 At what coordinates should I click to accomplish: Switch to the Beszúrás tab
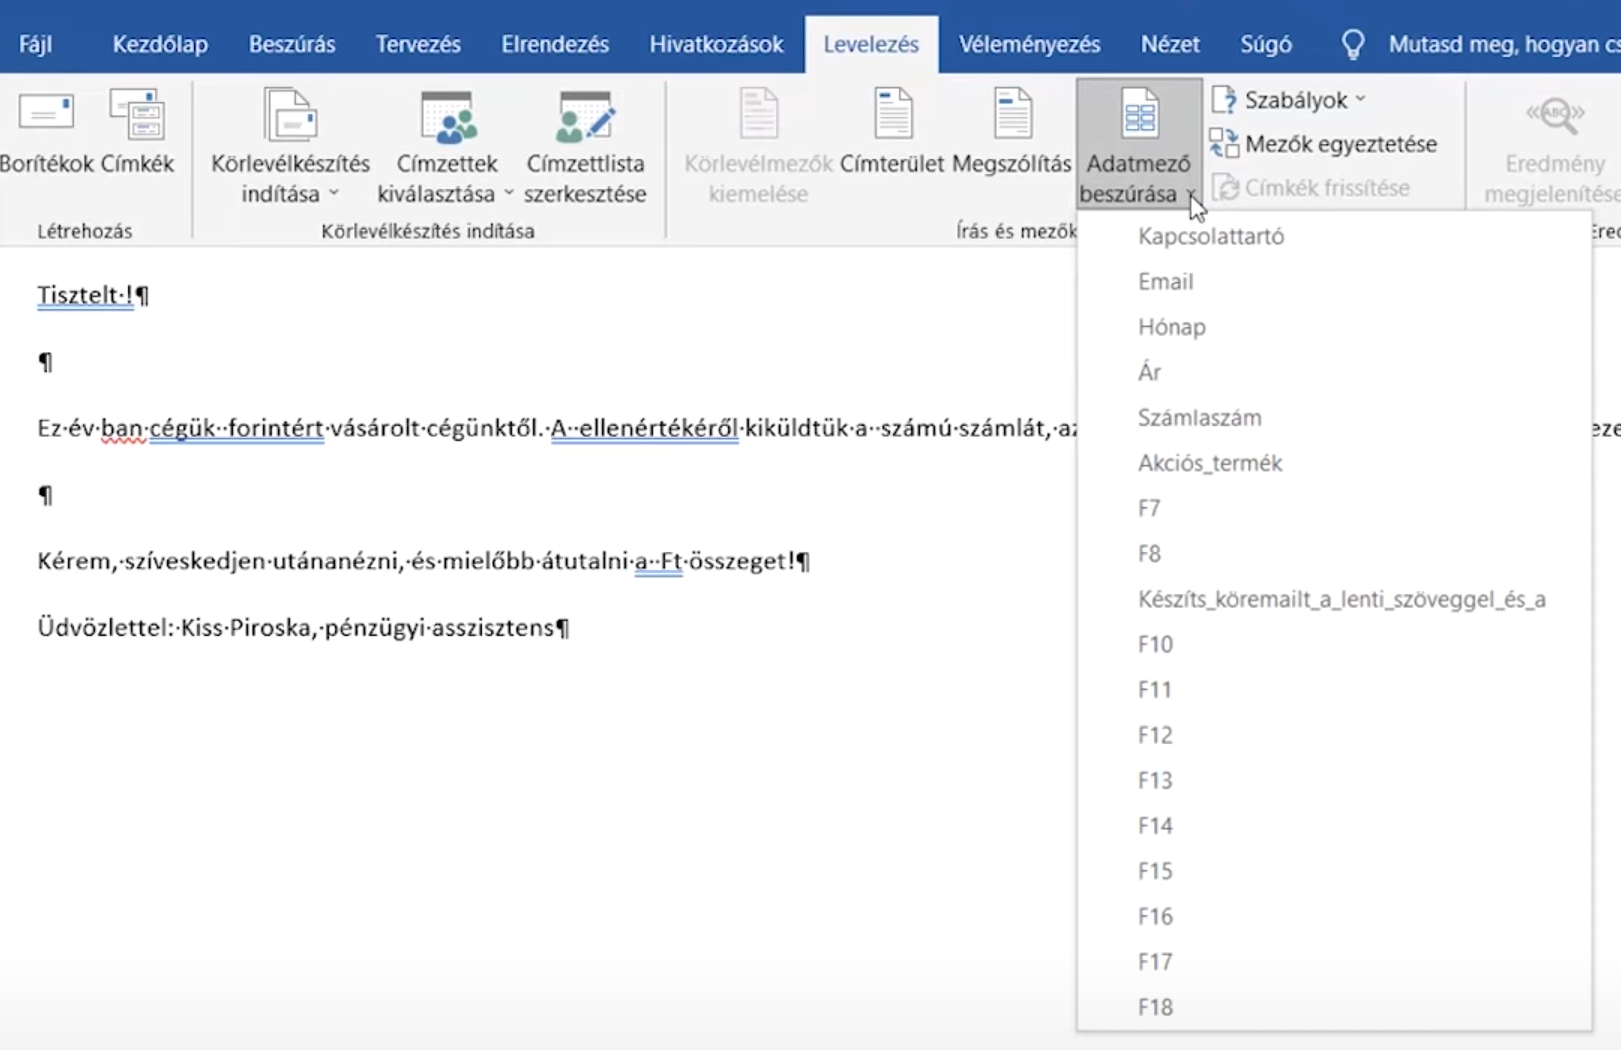coord(292,44)
